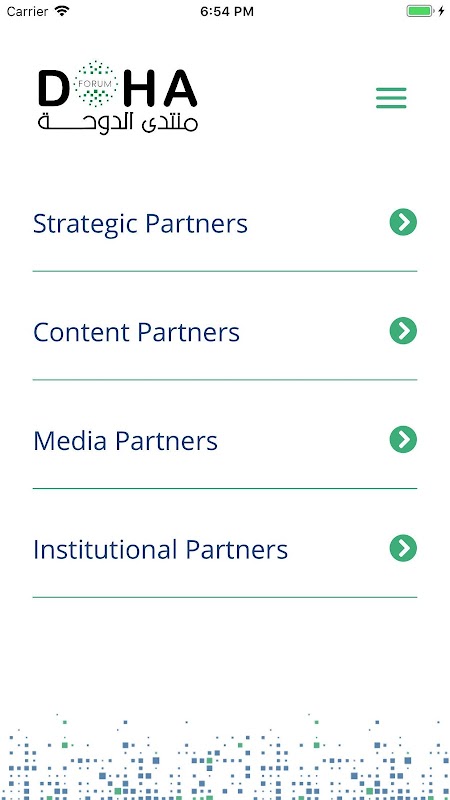This screenshot has height=800, width=450.
Task: Tap the Doha Forum logo
Action: tap(118, 97)
